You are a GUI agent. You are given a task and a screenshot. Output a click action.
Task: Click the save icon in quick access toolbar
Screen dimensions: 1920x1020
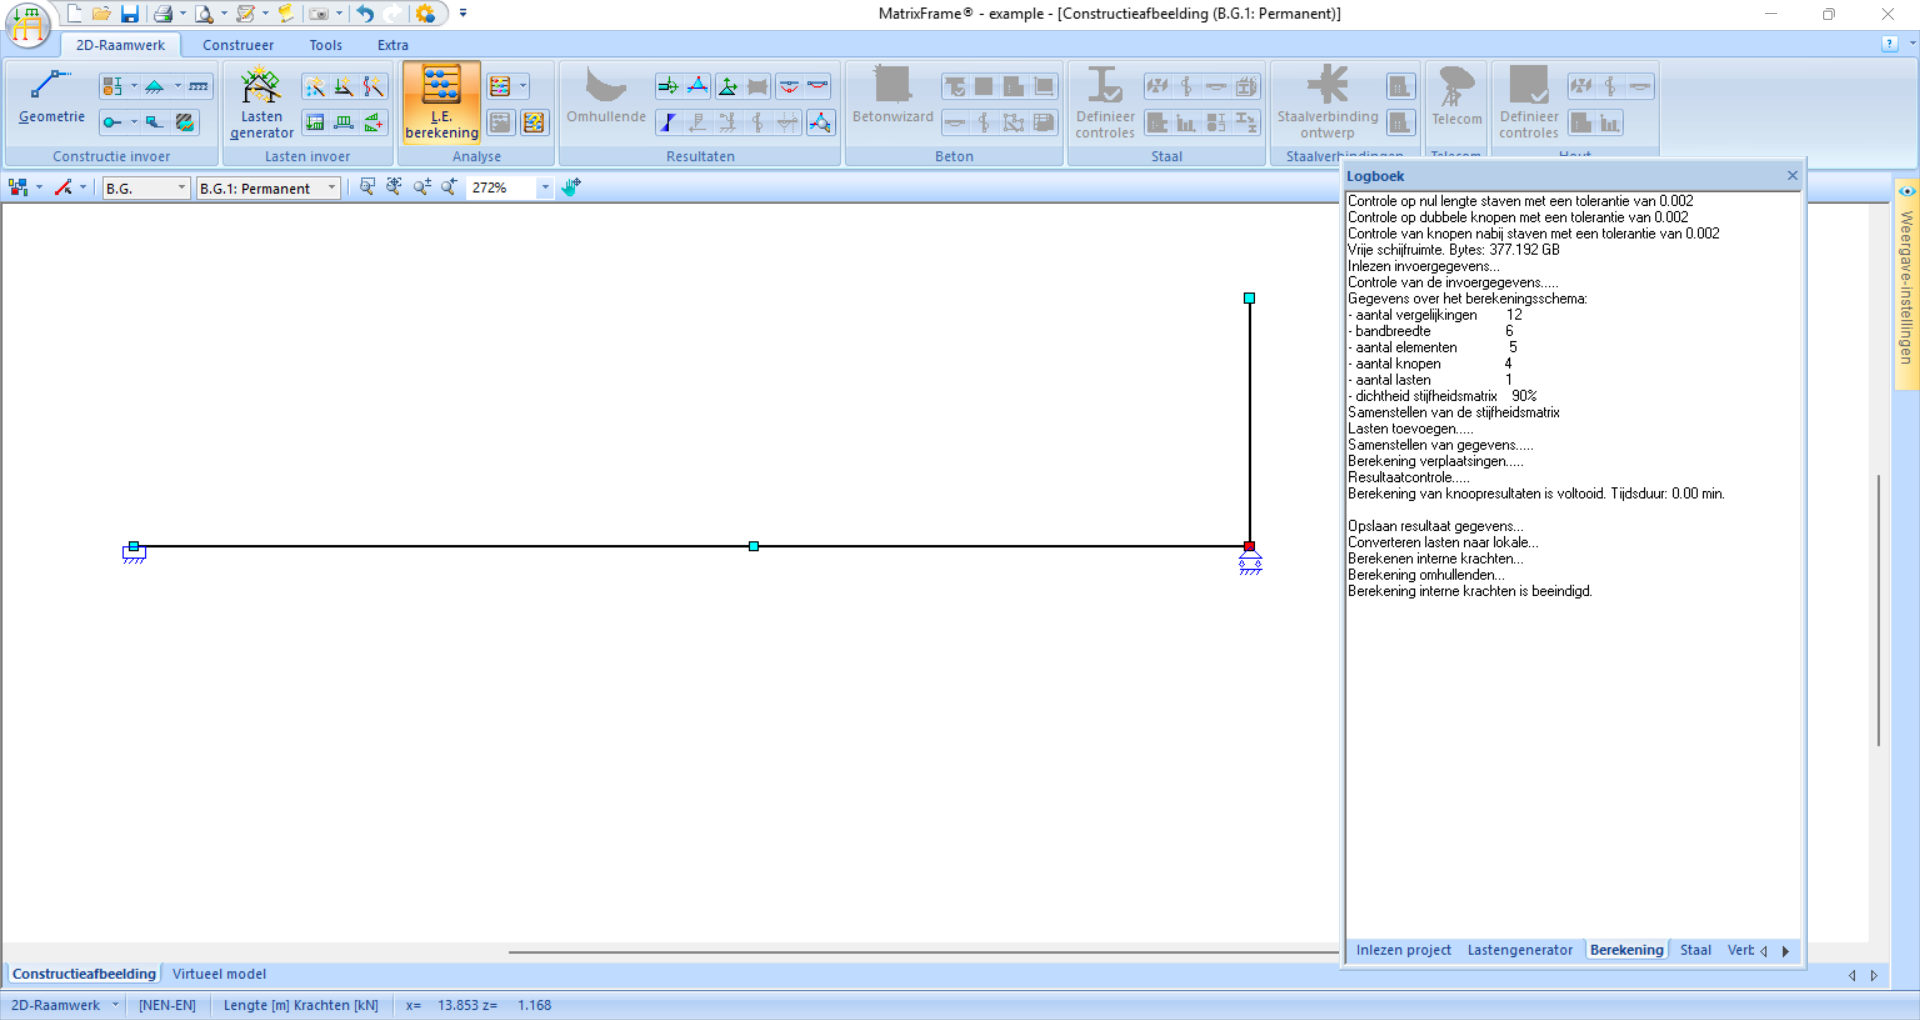tap(130, 14)
